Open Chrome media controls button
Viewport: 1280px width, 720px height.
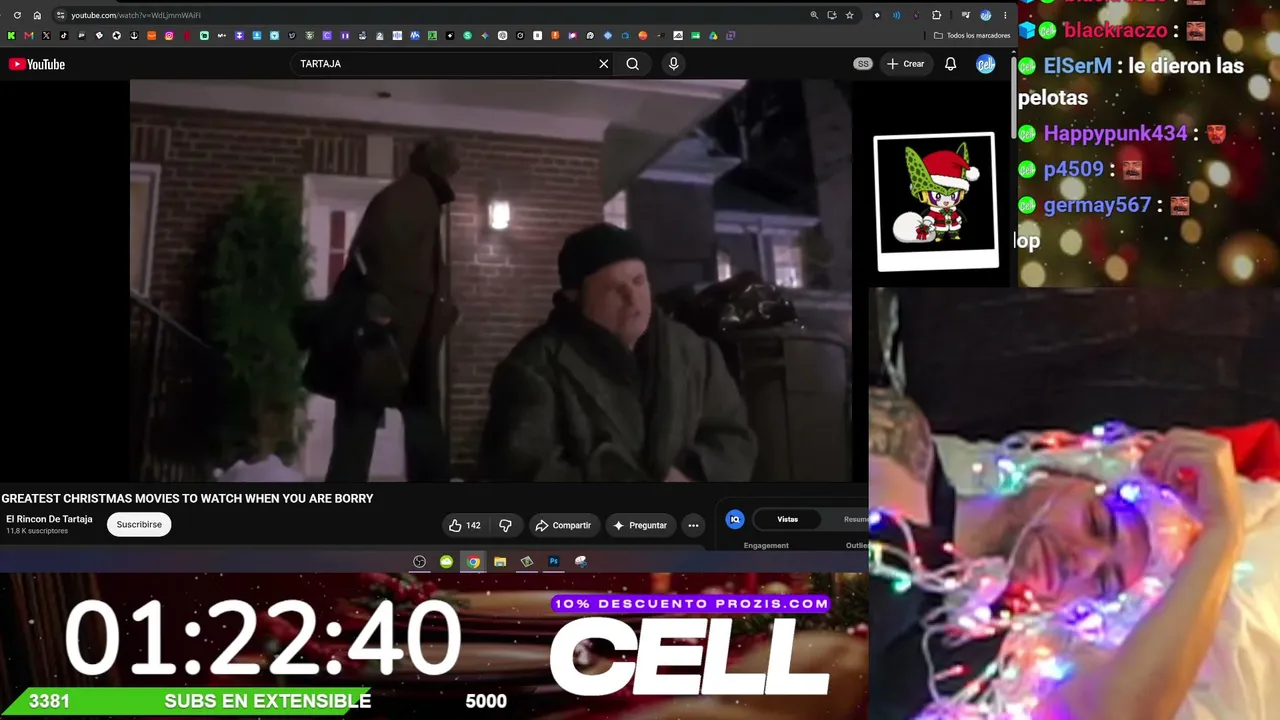(966, 15)
